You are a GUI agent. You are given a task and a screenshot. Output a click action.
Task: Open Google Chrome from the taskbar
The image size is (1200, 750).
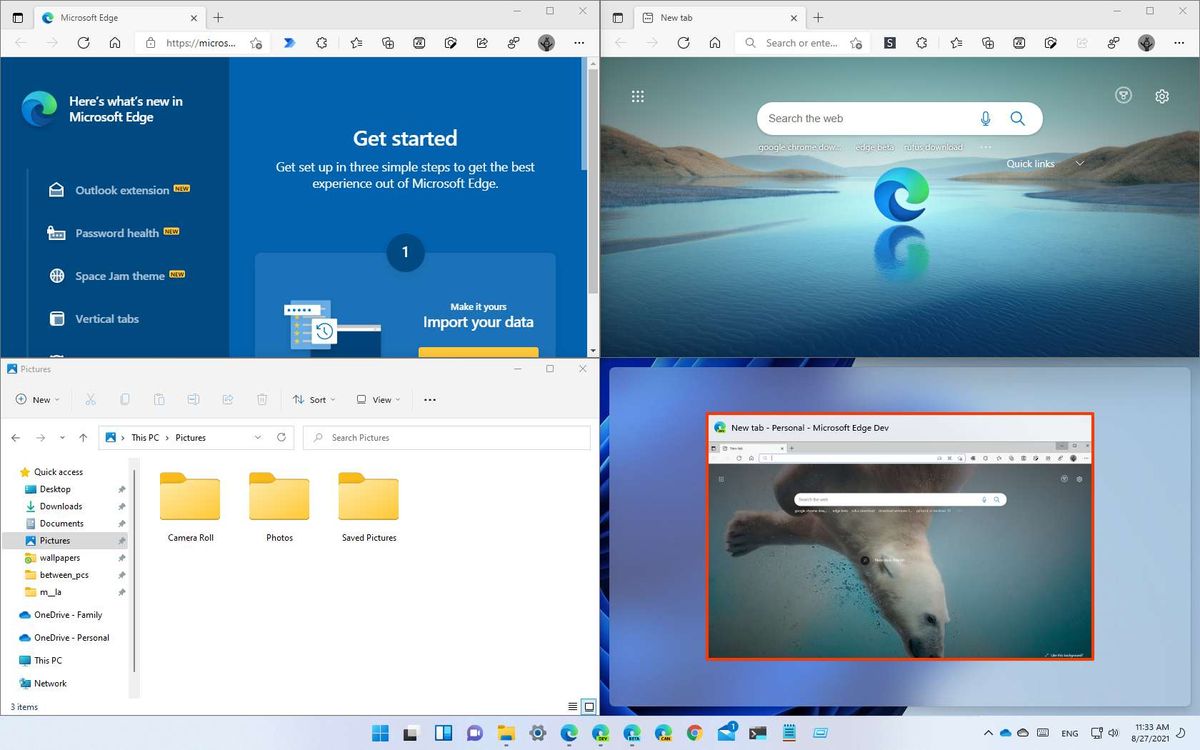[x=693, y=732]
